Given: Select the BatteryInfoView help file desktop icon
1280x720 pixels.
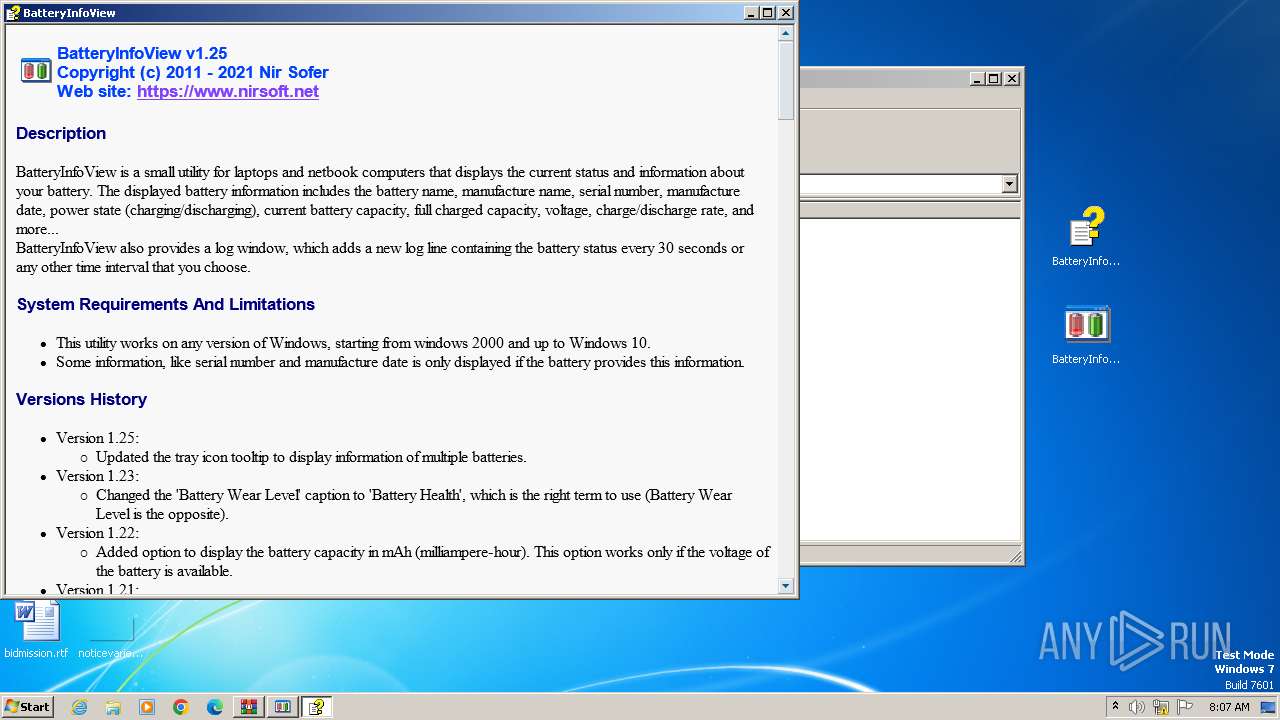Looking at the screenshot, I should click(1086, 236).
